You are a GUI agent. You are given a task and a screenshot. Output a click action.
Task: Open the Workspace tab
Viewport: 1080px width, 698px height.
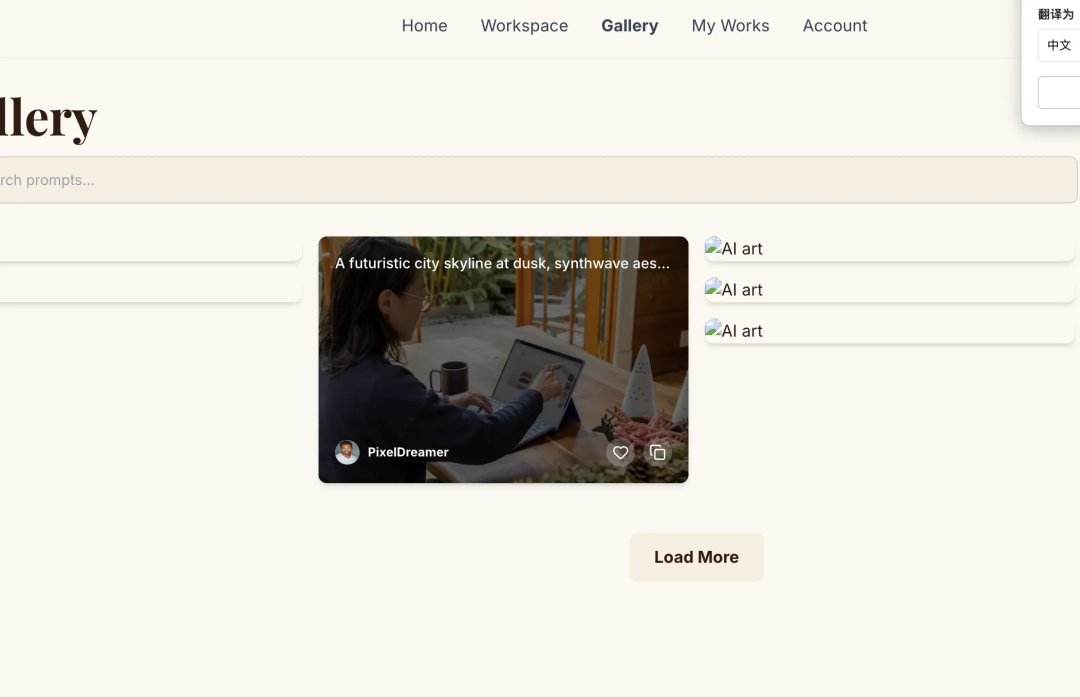click(x=524, y=26)
